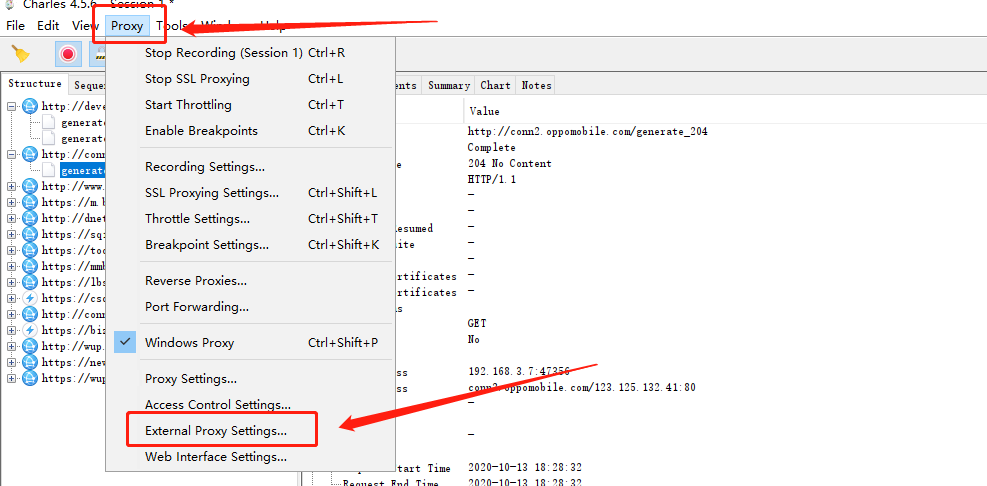The height and width of the screenshot is (486, 987).
Task: Click the globe icon beside https://too
Action: [x=30, y=250]
